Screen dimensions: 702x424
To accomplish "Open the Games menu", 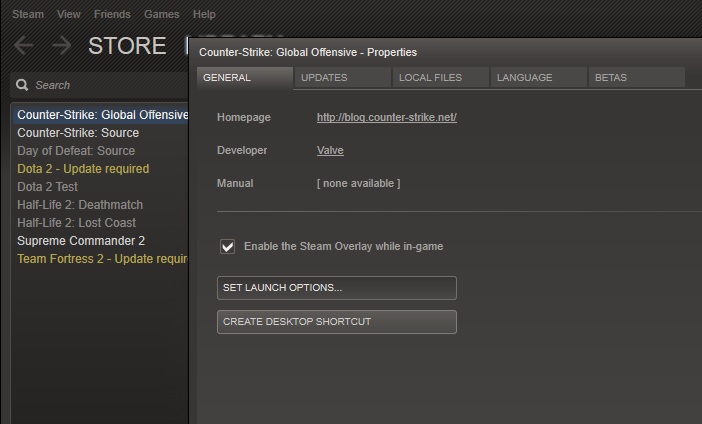I will pyautogui.click(x=162, y=14).
